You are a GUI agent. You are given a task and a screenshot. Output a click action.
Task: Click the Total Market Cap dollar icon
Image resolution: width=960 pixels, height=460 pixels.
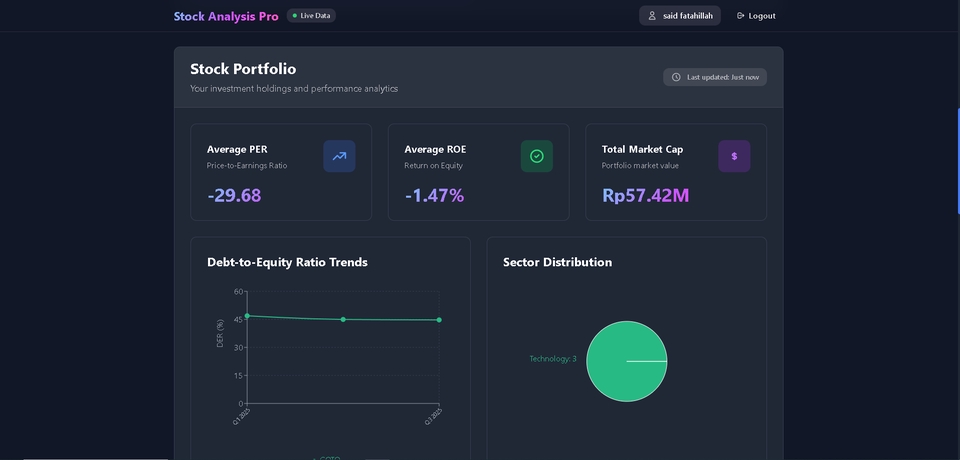pyautogui.click(x=734, y=156)
